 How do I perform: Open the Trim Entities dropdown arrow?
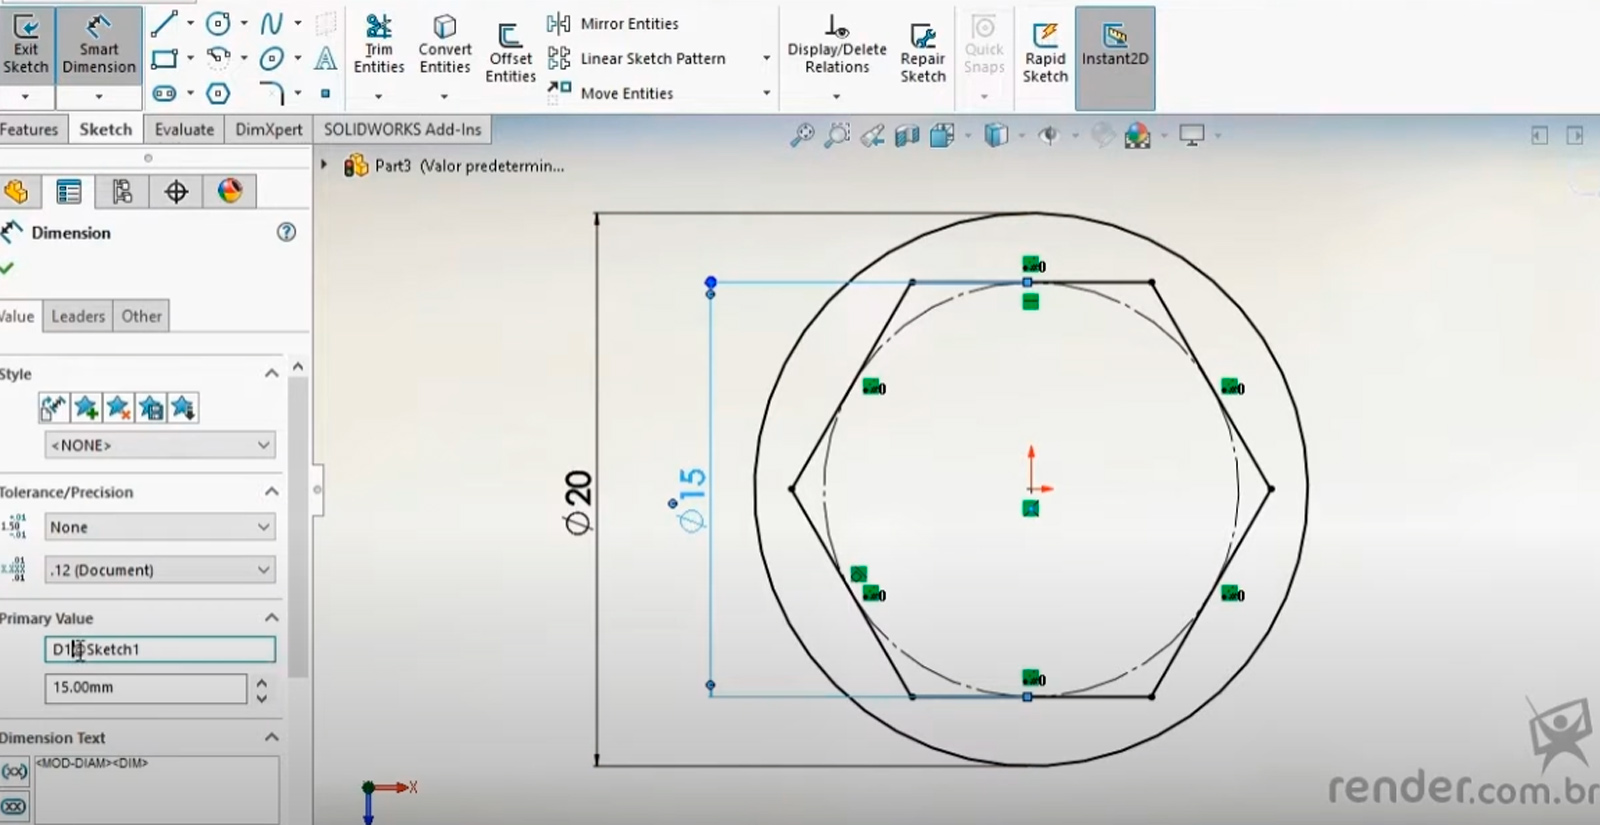(x=378, y=97)
